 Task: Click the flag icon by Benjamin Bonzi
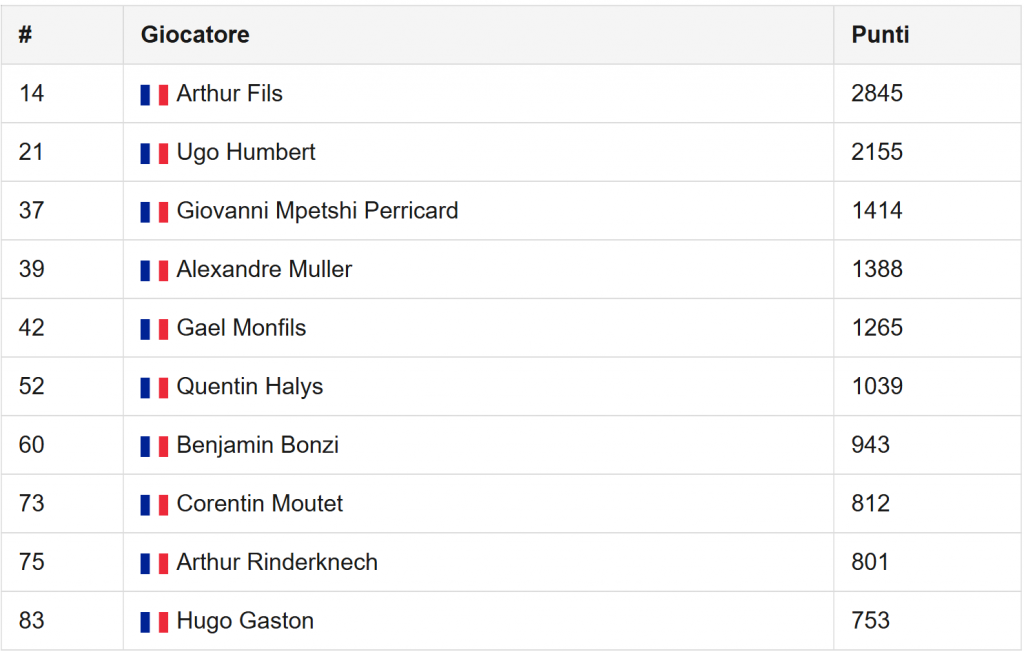pos(154,446)
